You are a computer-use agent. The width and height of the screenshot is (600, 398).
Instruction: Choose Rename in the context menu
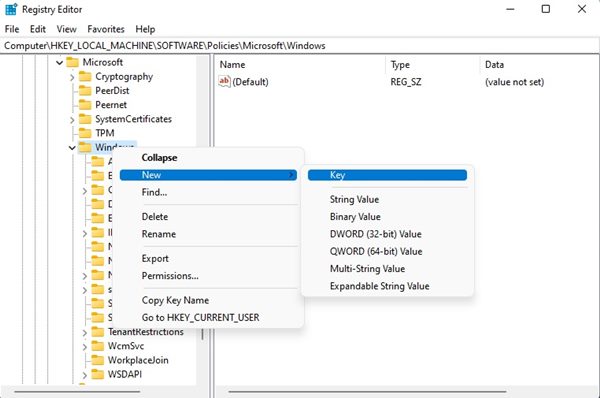click(208, 234)
